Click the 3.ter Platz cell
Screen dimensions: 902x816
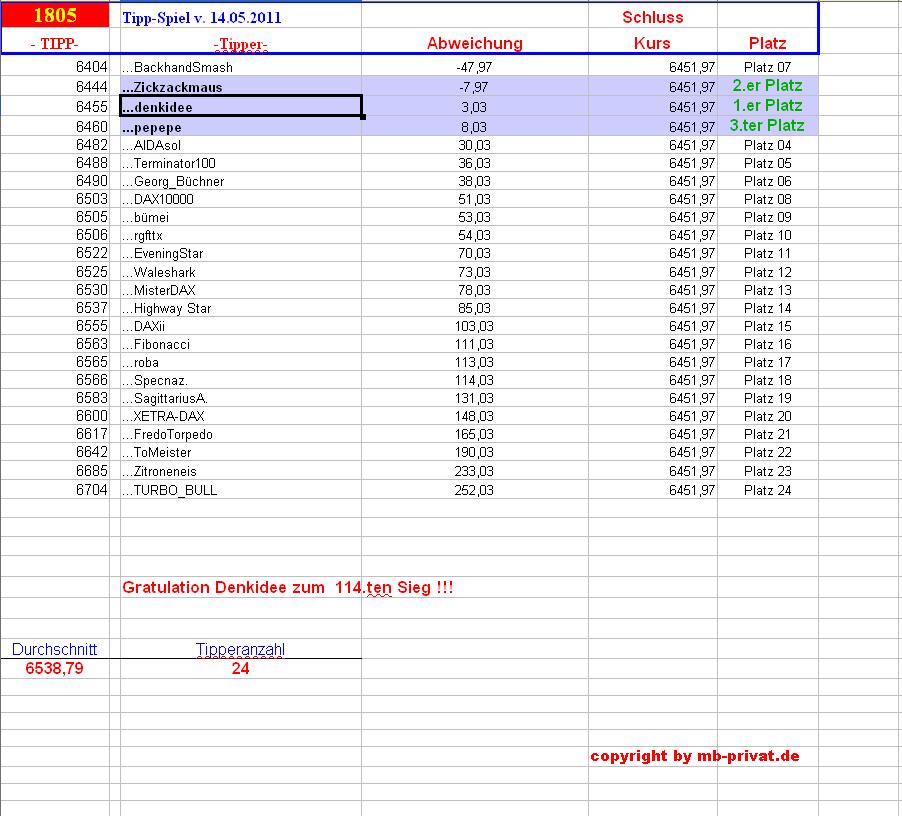(x=767, y=125)
